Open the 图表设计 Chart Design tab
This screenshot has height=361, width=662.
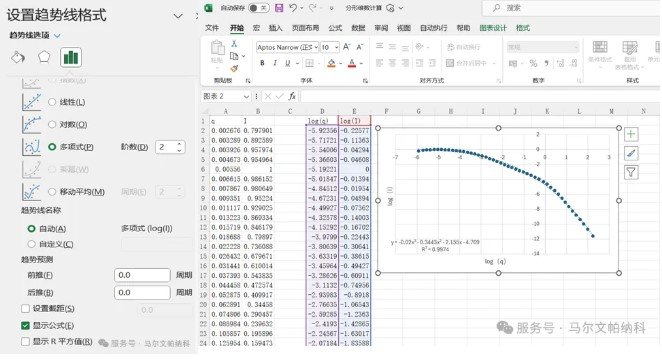click(x=493, y=28)
